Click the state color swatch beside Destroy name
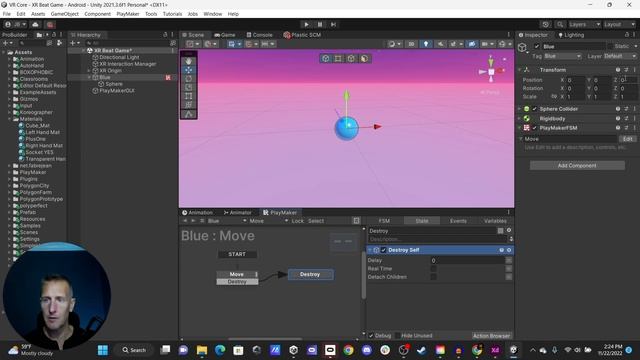Screen dimensions: 640x360 point(500,231)
